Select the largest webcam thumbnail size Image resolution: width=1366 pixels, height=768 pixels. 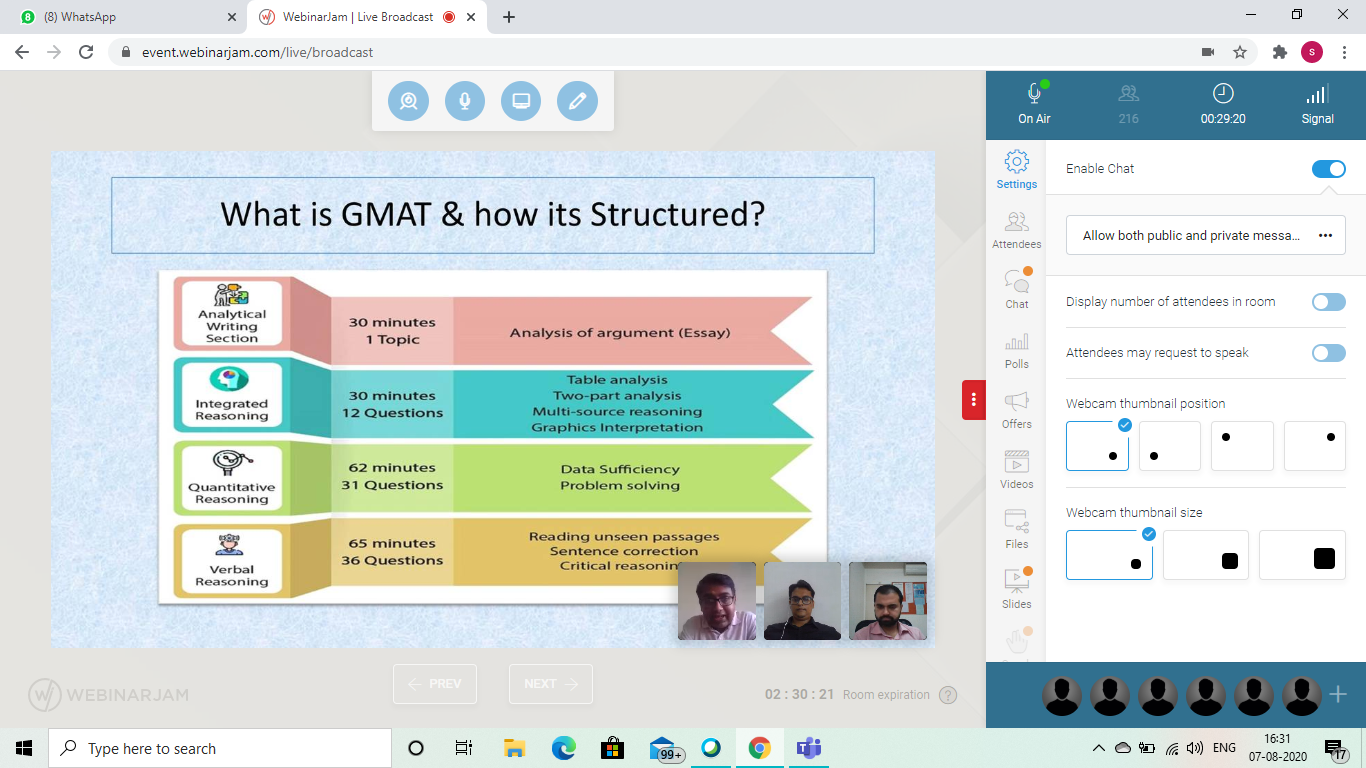point(1302,555)
